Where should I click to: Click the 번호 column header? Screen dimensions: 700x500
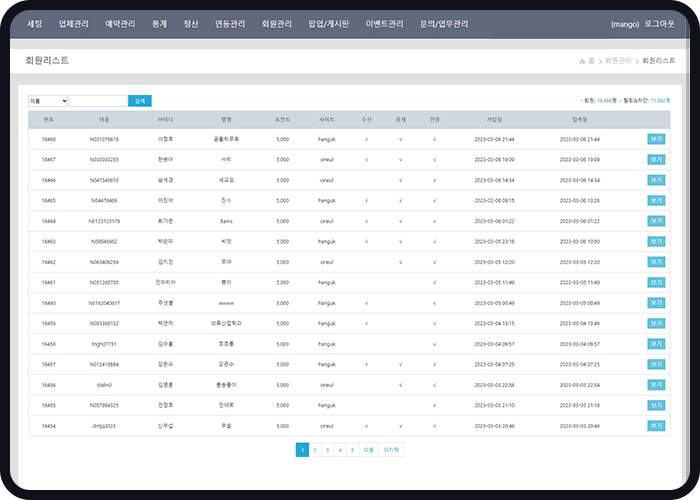tap(48, 120)
